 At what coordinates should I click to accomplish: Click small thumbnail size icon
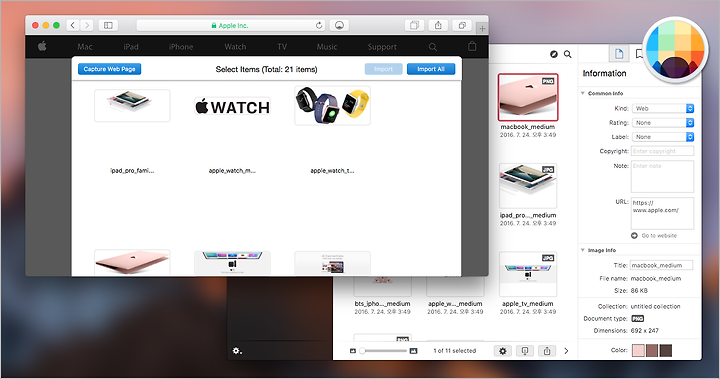pos(353,351)
